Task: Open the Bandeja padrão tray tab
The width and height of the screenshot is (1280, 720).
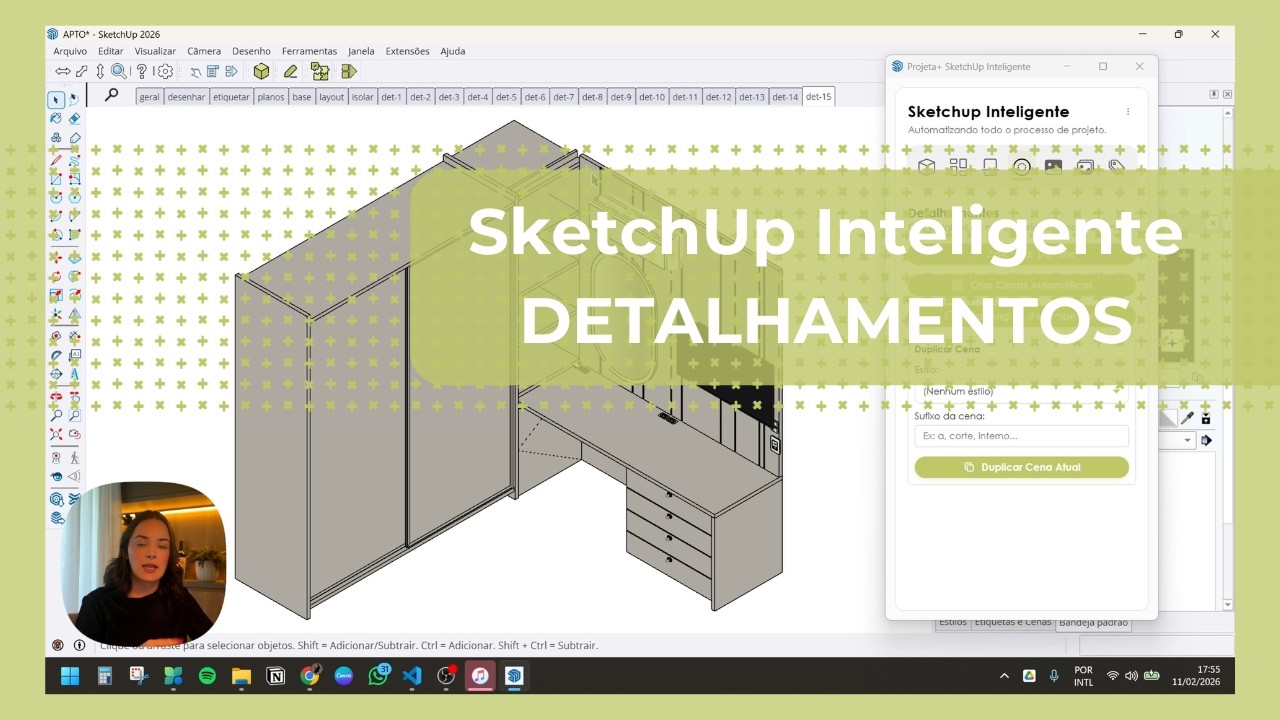Action: (x=1093, y=622)
